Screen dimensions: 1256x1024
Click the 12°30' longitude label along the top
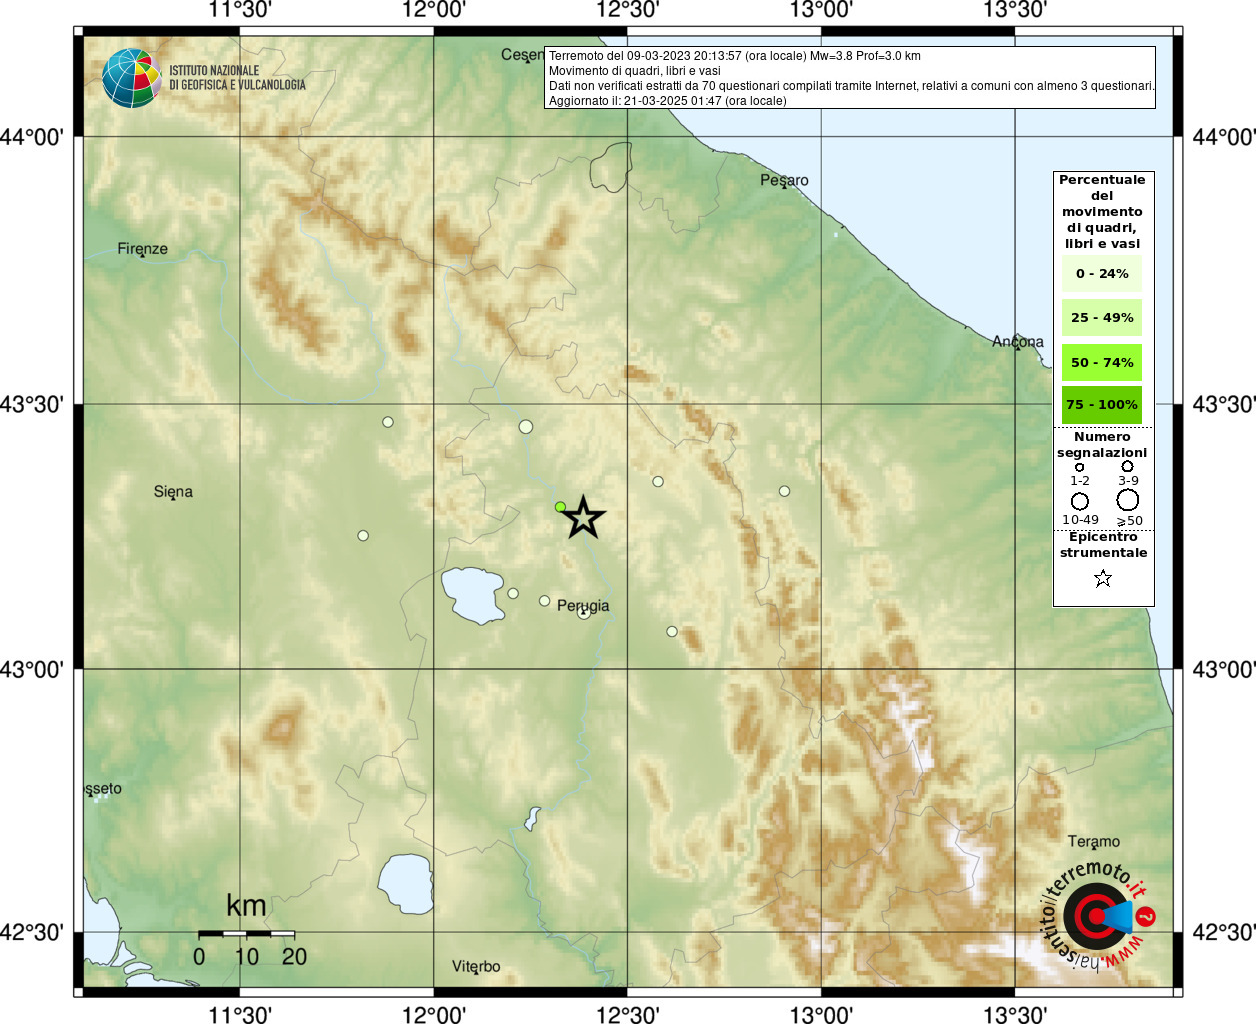pos(628,11)
